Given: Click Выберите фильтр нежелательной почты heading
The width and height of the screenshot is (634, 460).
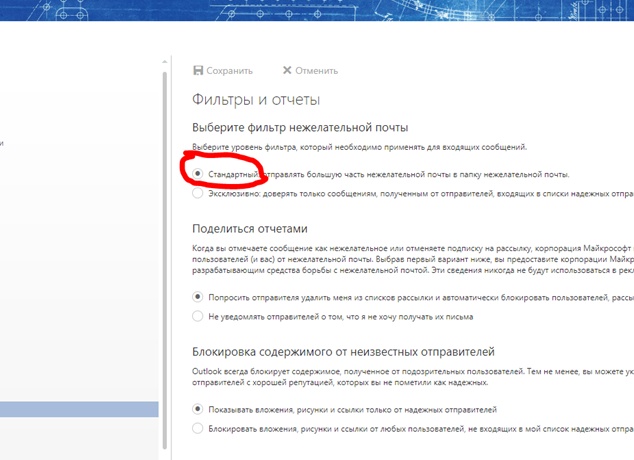Looking at the screenshot, I should (300, 128).
